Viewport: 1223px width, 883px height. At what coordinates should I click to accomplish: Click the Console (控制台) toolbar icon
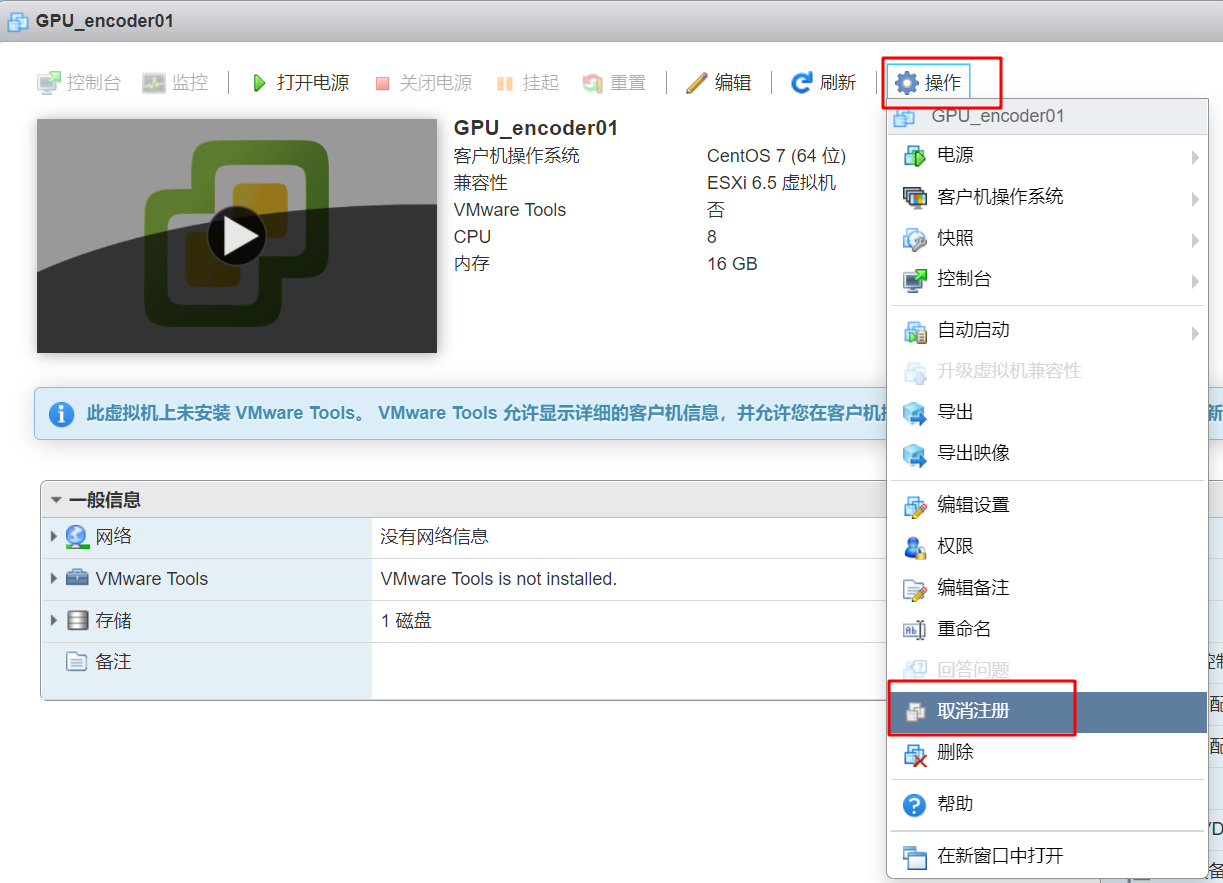(x=48, y=83)
